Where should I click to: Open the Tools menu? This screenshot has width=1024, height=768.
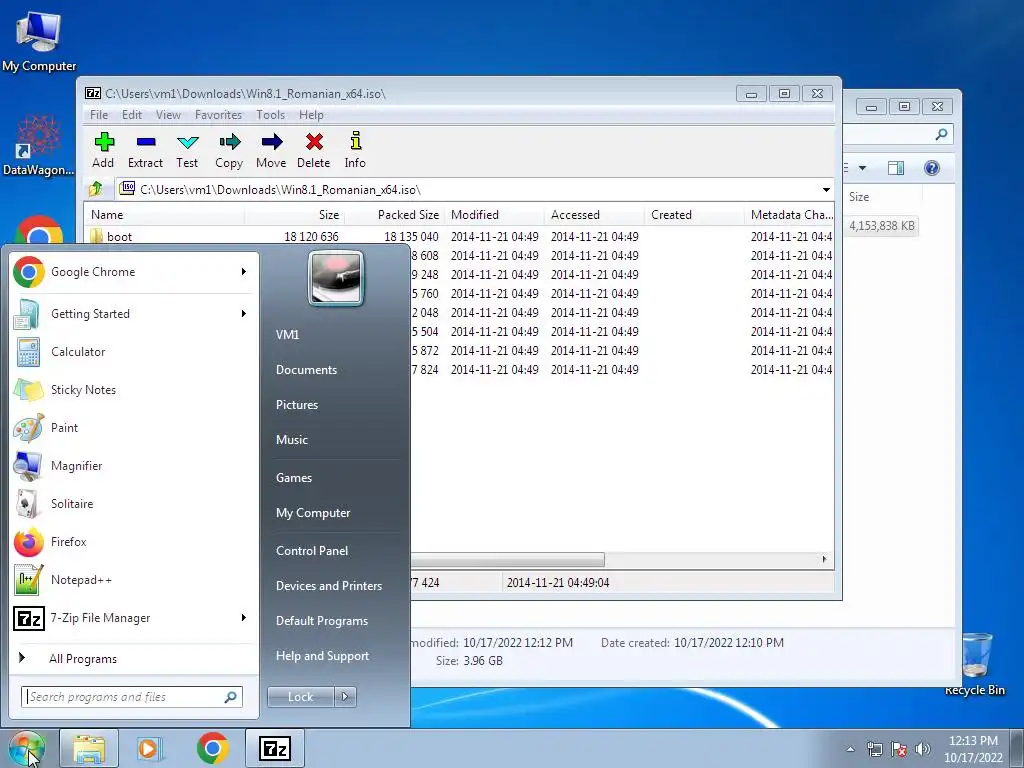(x=270, y=115)
